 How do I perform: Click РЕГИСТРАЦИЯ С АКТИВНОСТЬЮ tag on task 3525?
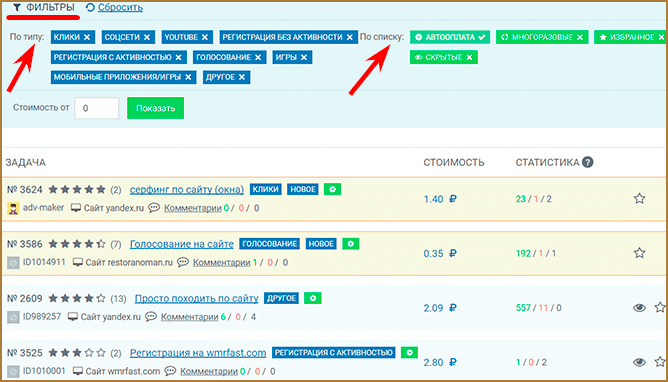[334, 353]
